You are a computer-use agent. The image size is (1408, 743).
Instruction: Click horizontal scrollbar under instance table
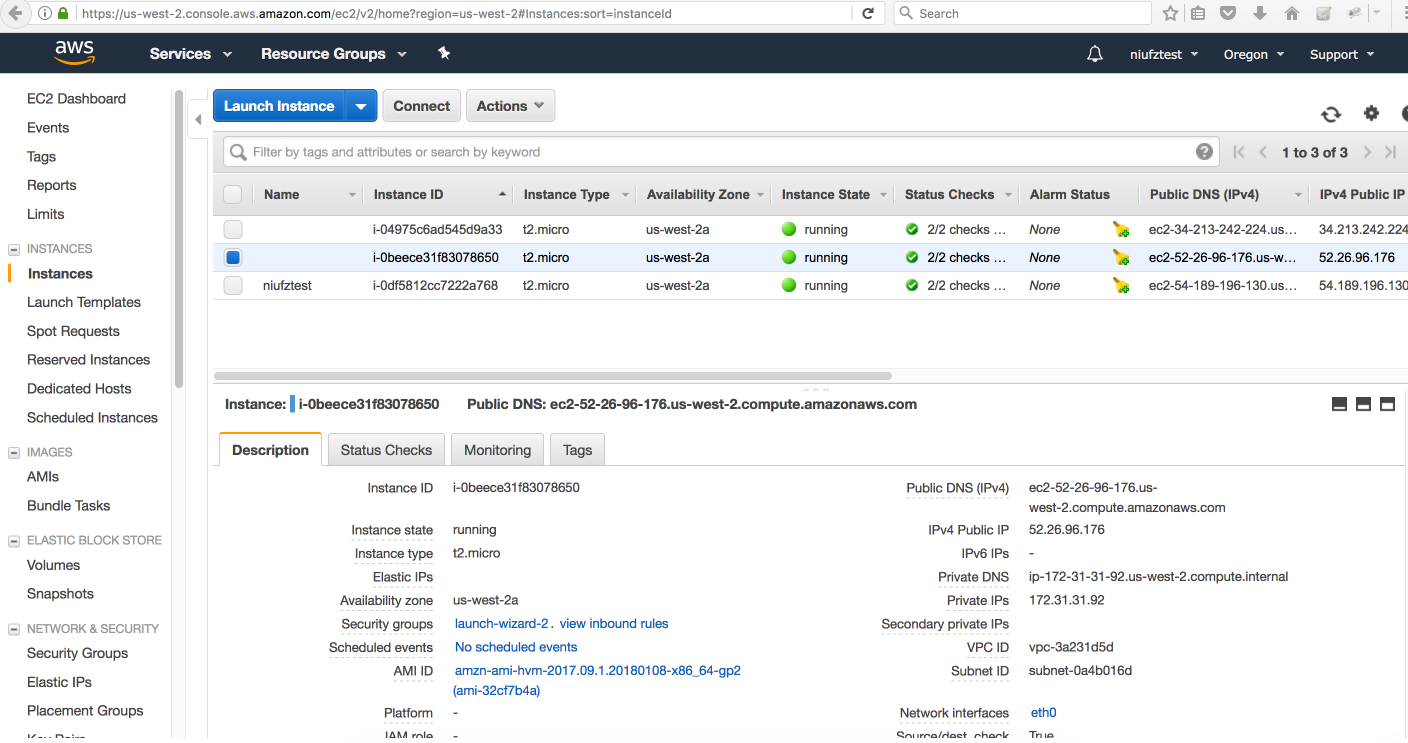552,376
